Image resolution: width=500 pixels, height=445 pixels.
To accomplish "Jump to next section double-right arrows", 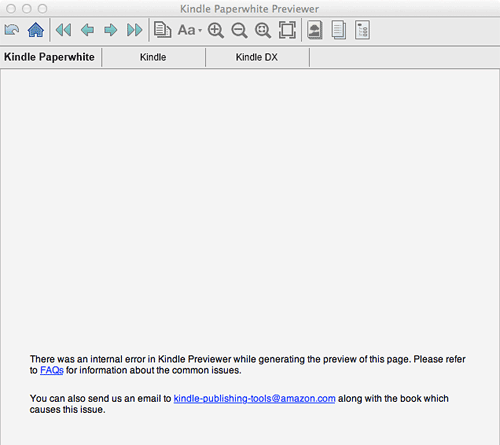I will tap(135, 30).
